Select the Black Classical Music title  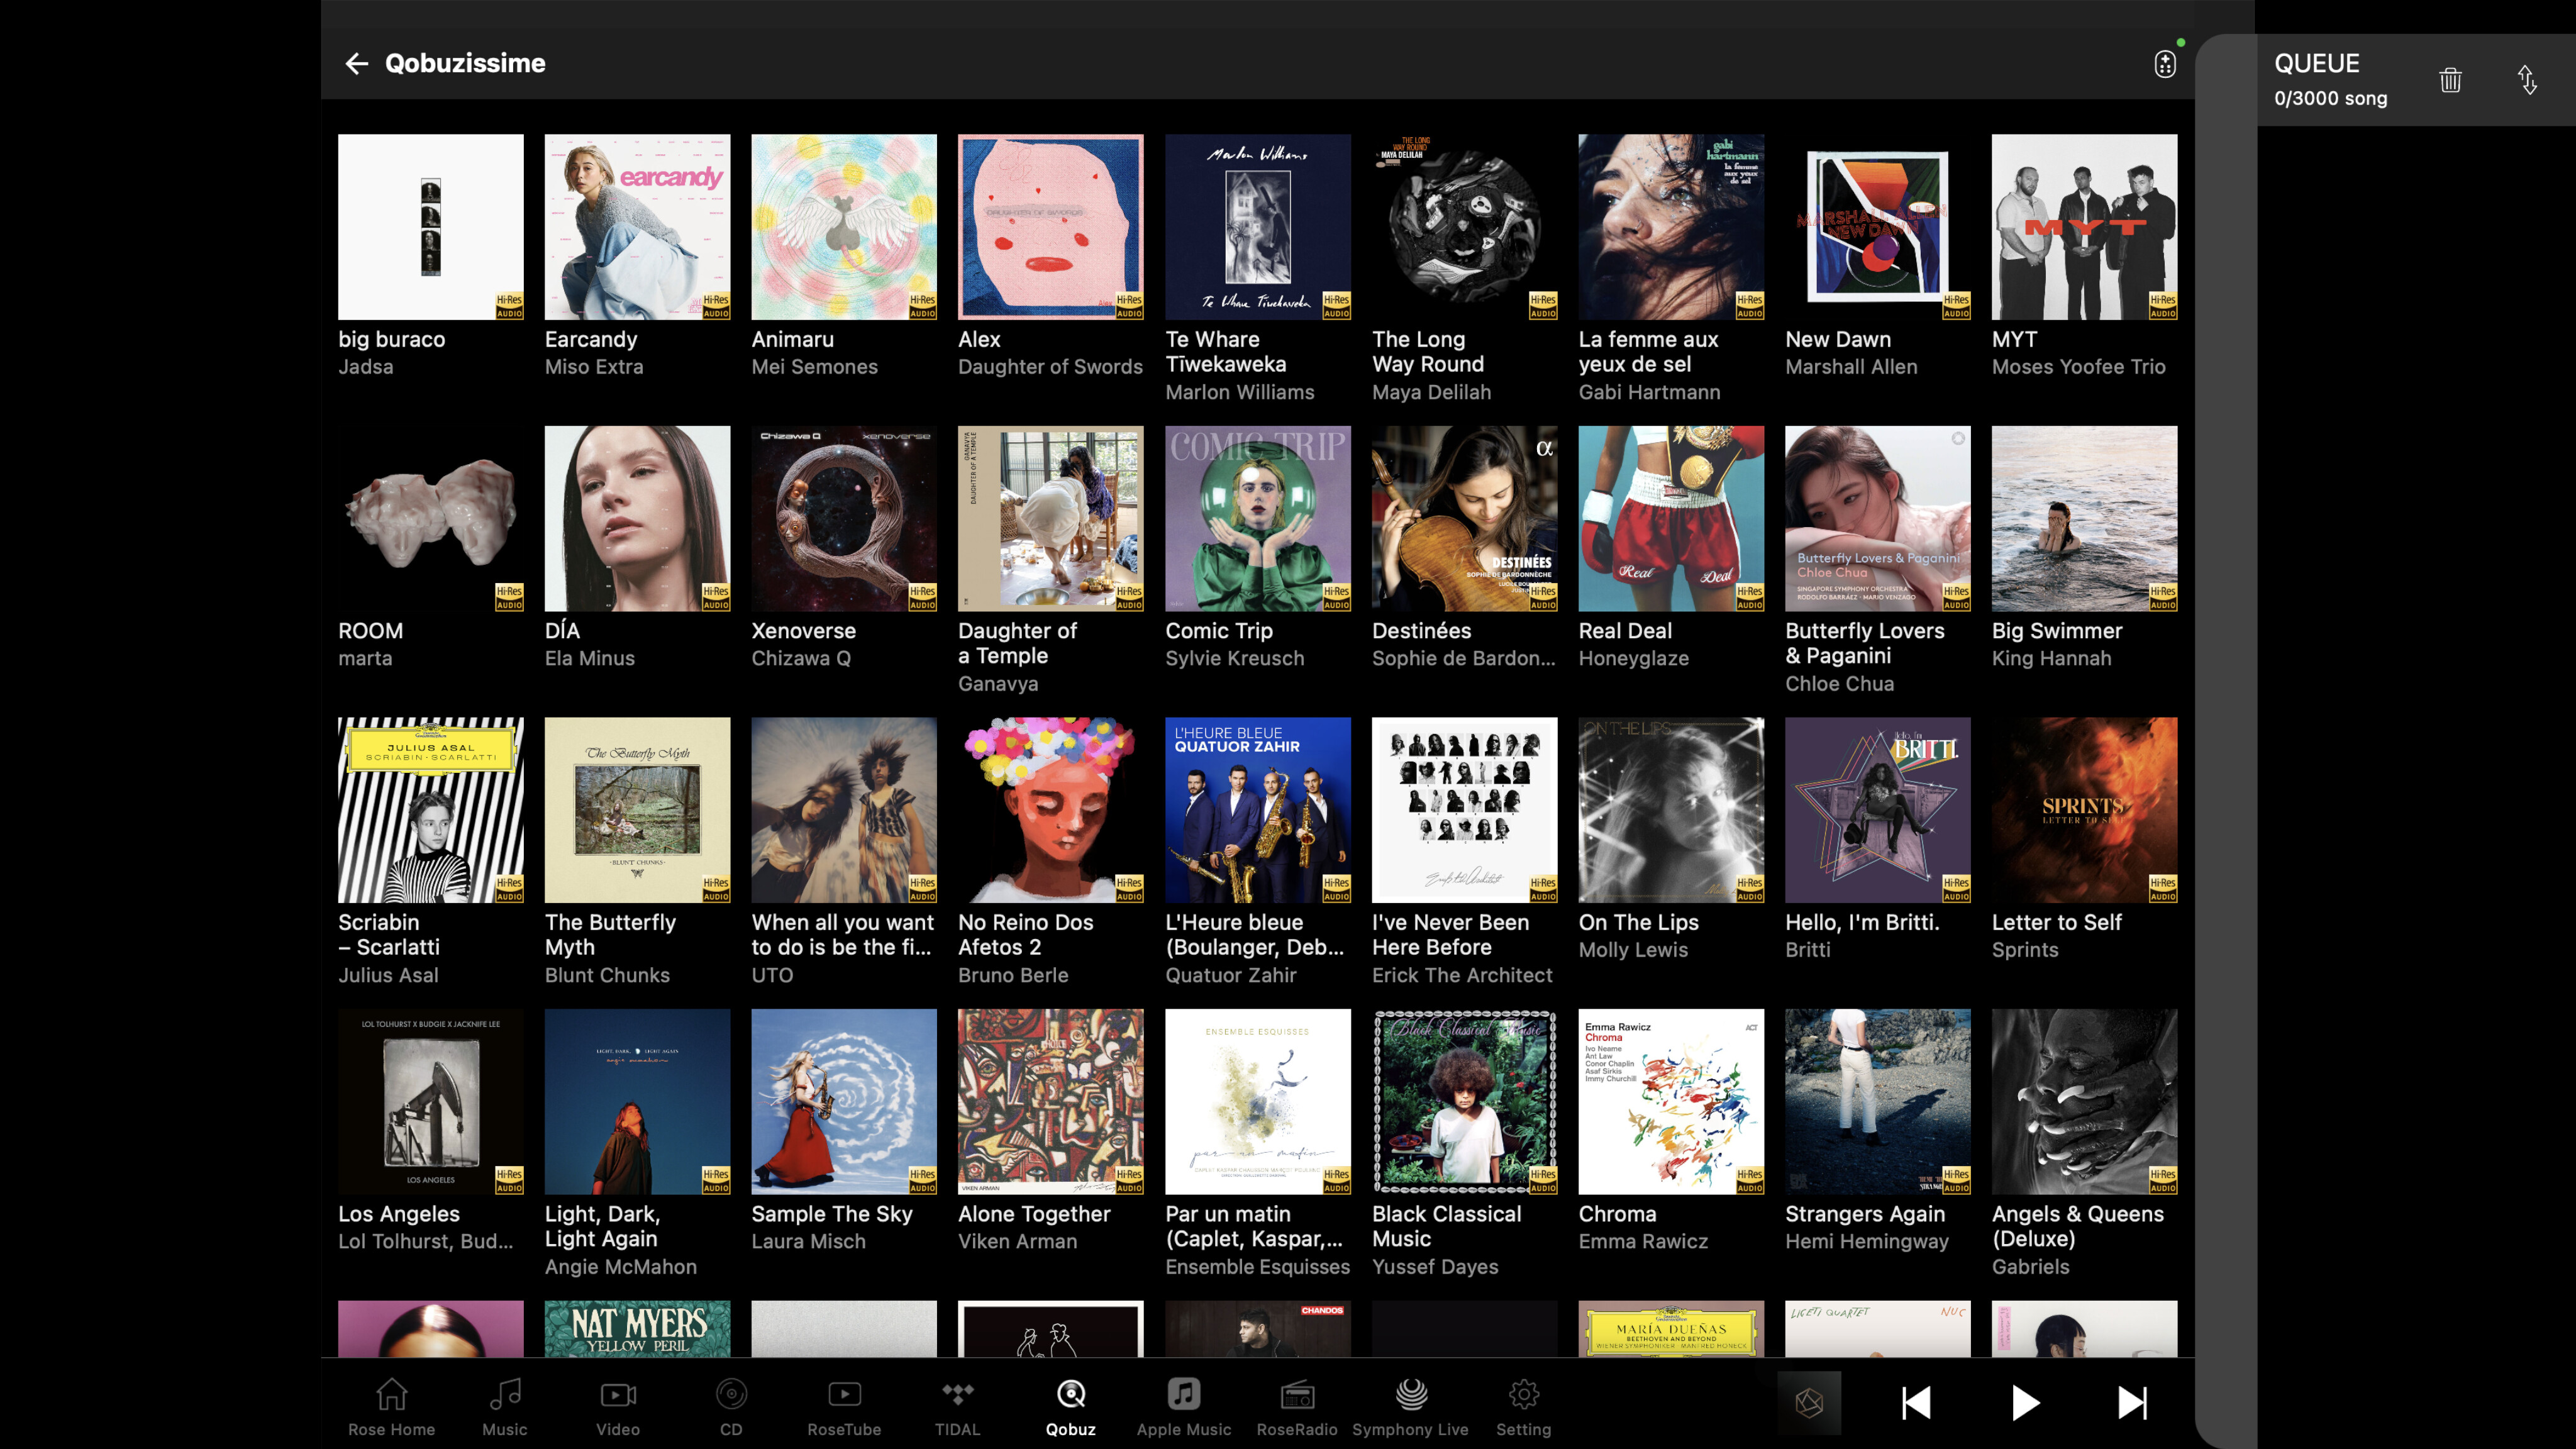pyautogui.click(x=1446, y=1226)
